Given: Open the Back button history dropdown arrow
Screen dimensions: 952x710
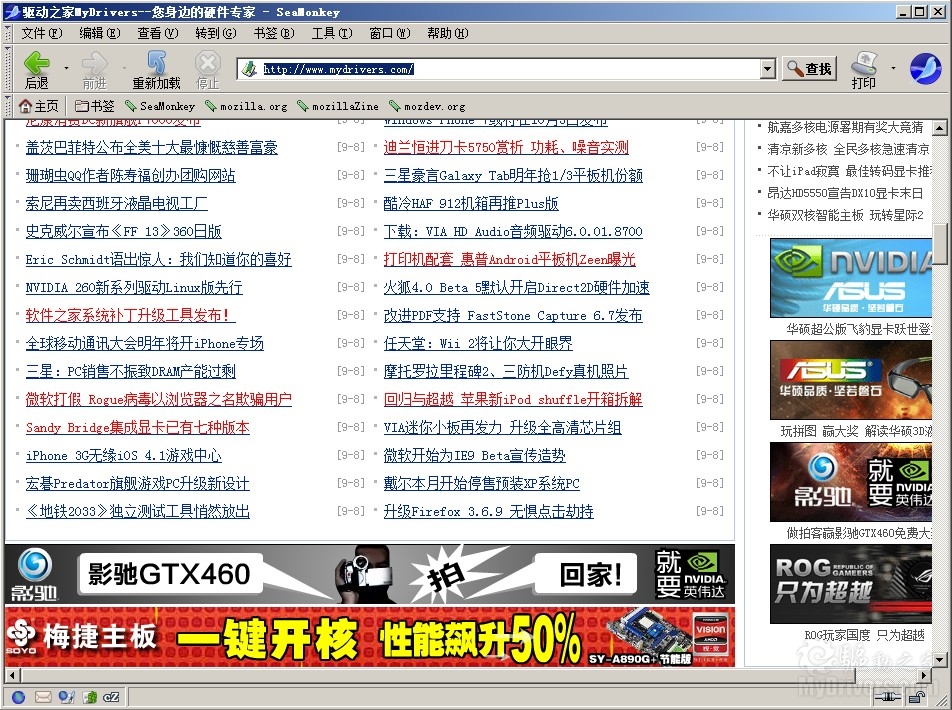Looking at the screenshot, I should pyautogui.click(x=66, y=68).
